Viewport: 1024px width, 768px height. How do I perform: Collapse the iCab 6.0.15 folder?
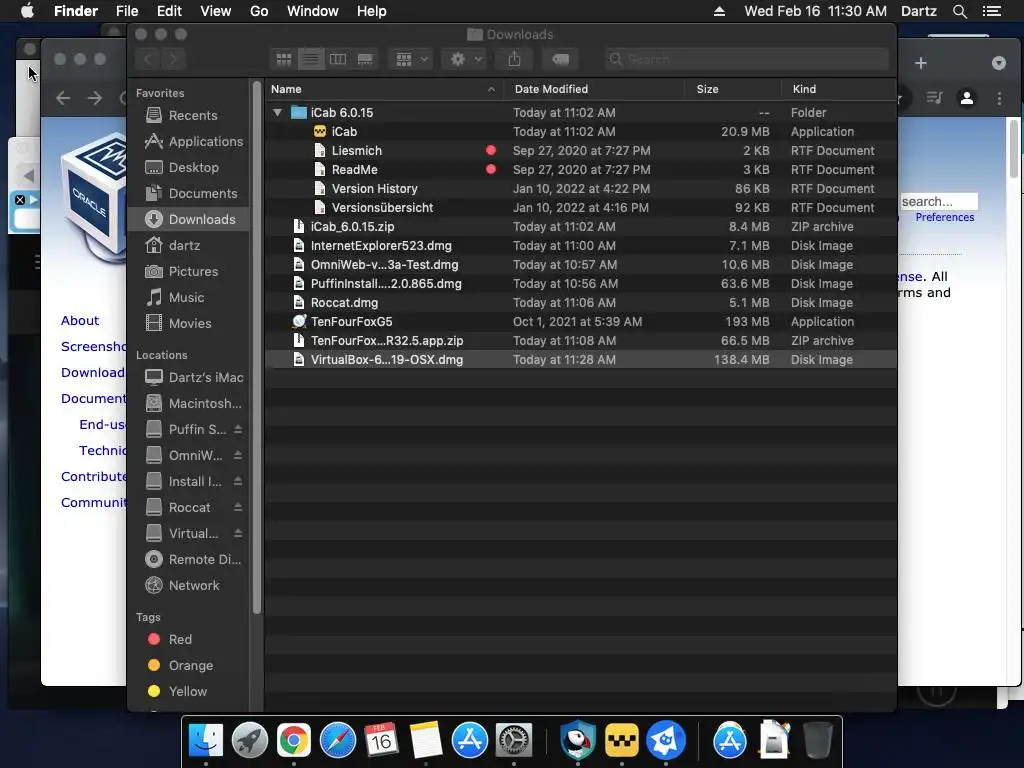pyautogui.click(x=278, y=112)
